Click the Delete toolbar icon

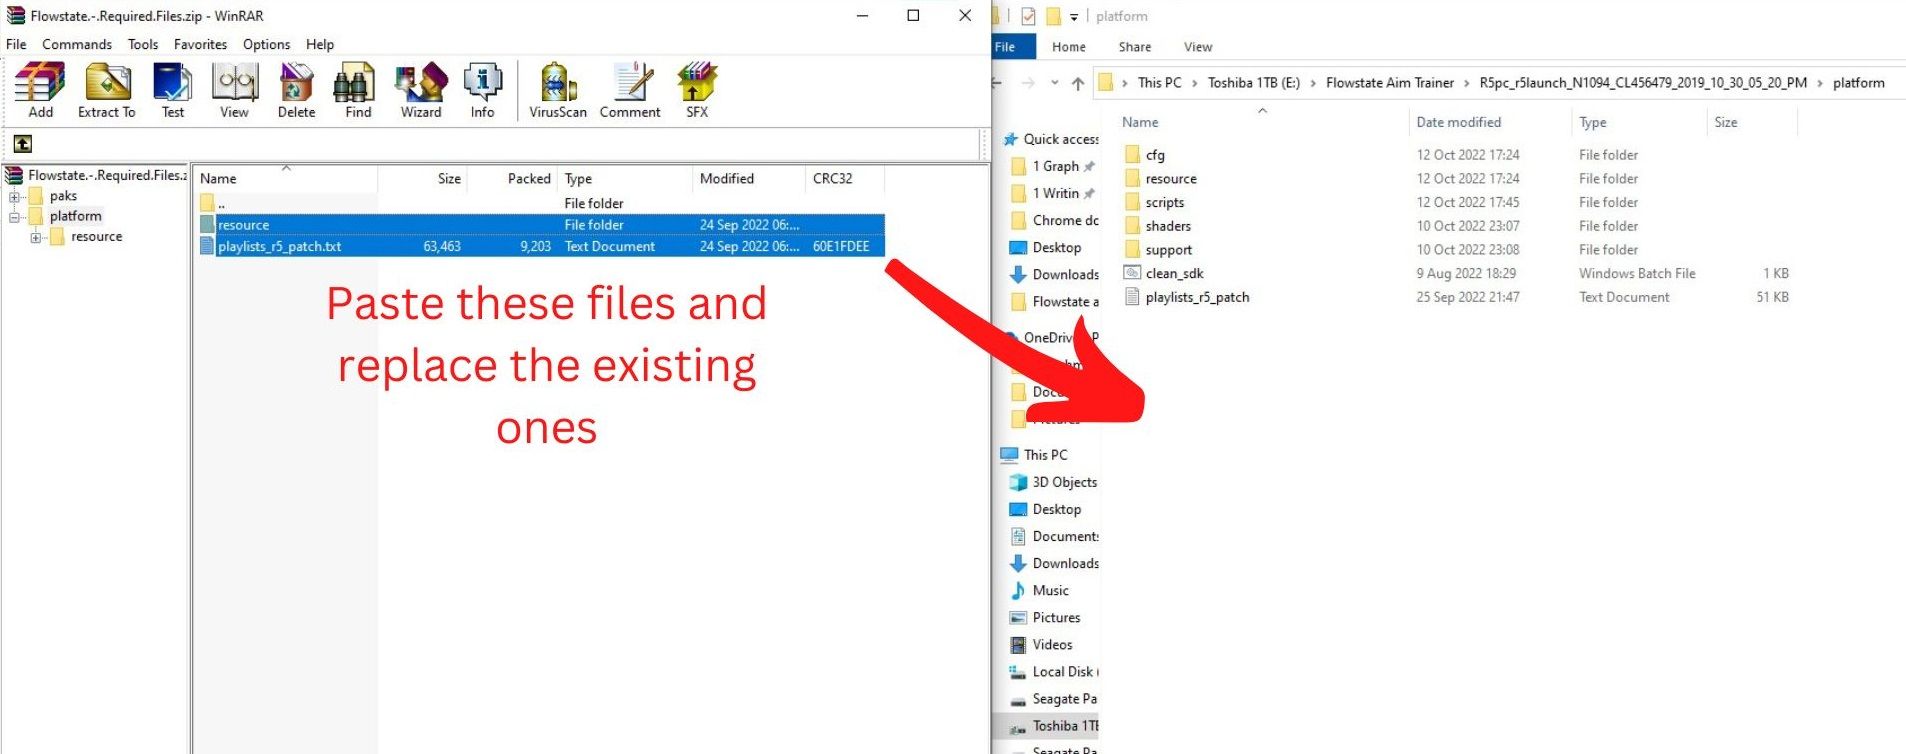coord(296,90)
